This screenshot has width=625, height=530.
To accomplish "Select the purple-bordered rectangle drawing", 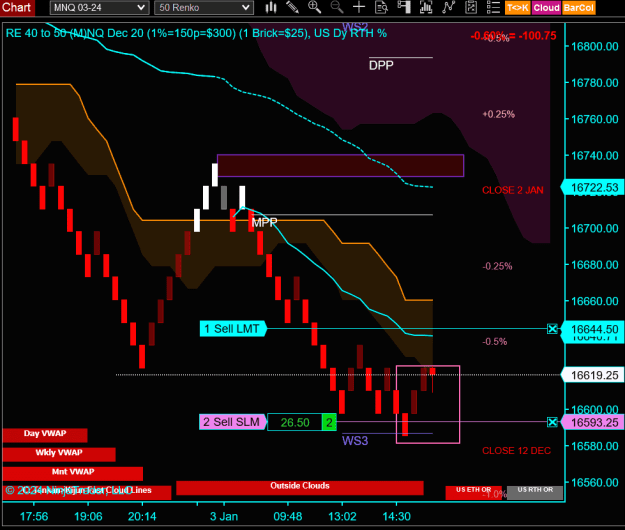I will pos(340,165).
